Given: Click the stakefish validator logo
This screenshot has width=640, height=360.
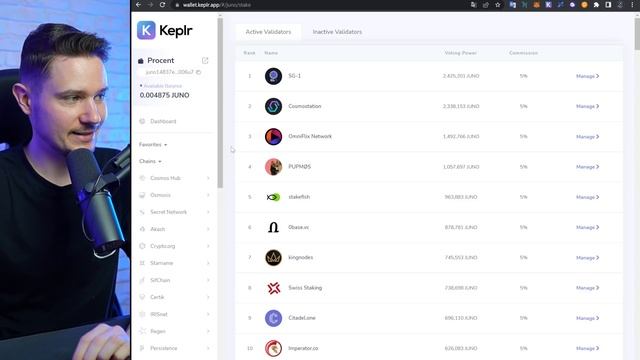Looking at the screenshot, I should [273, 197].
